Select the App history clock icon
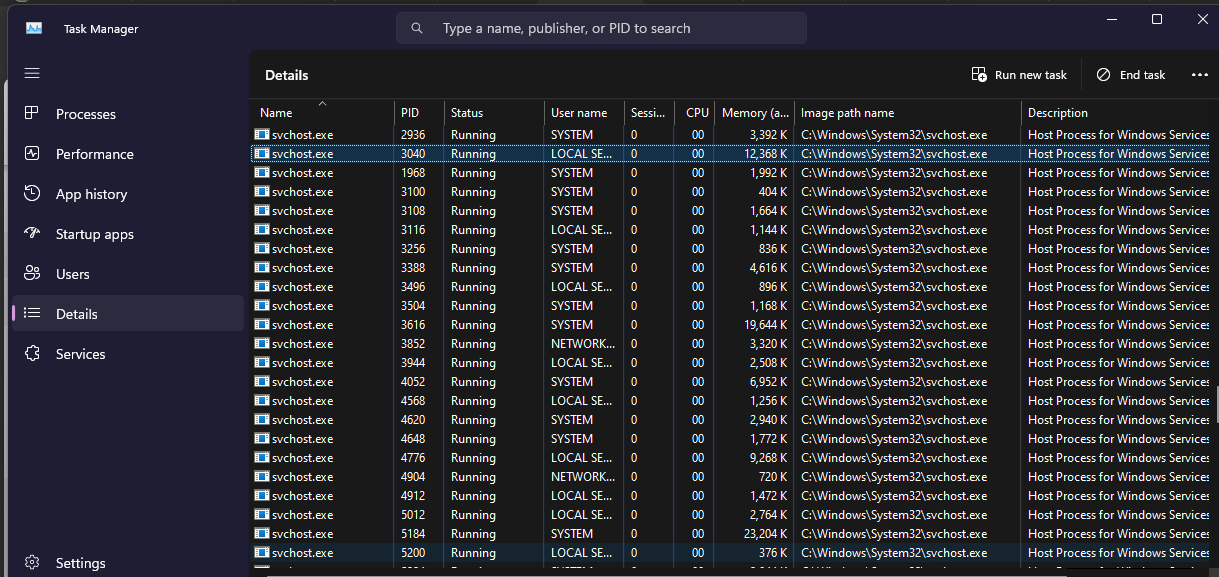 (x=32, y=194)
